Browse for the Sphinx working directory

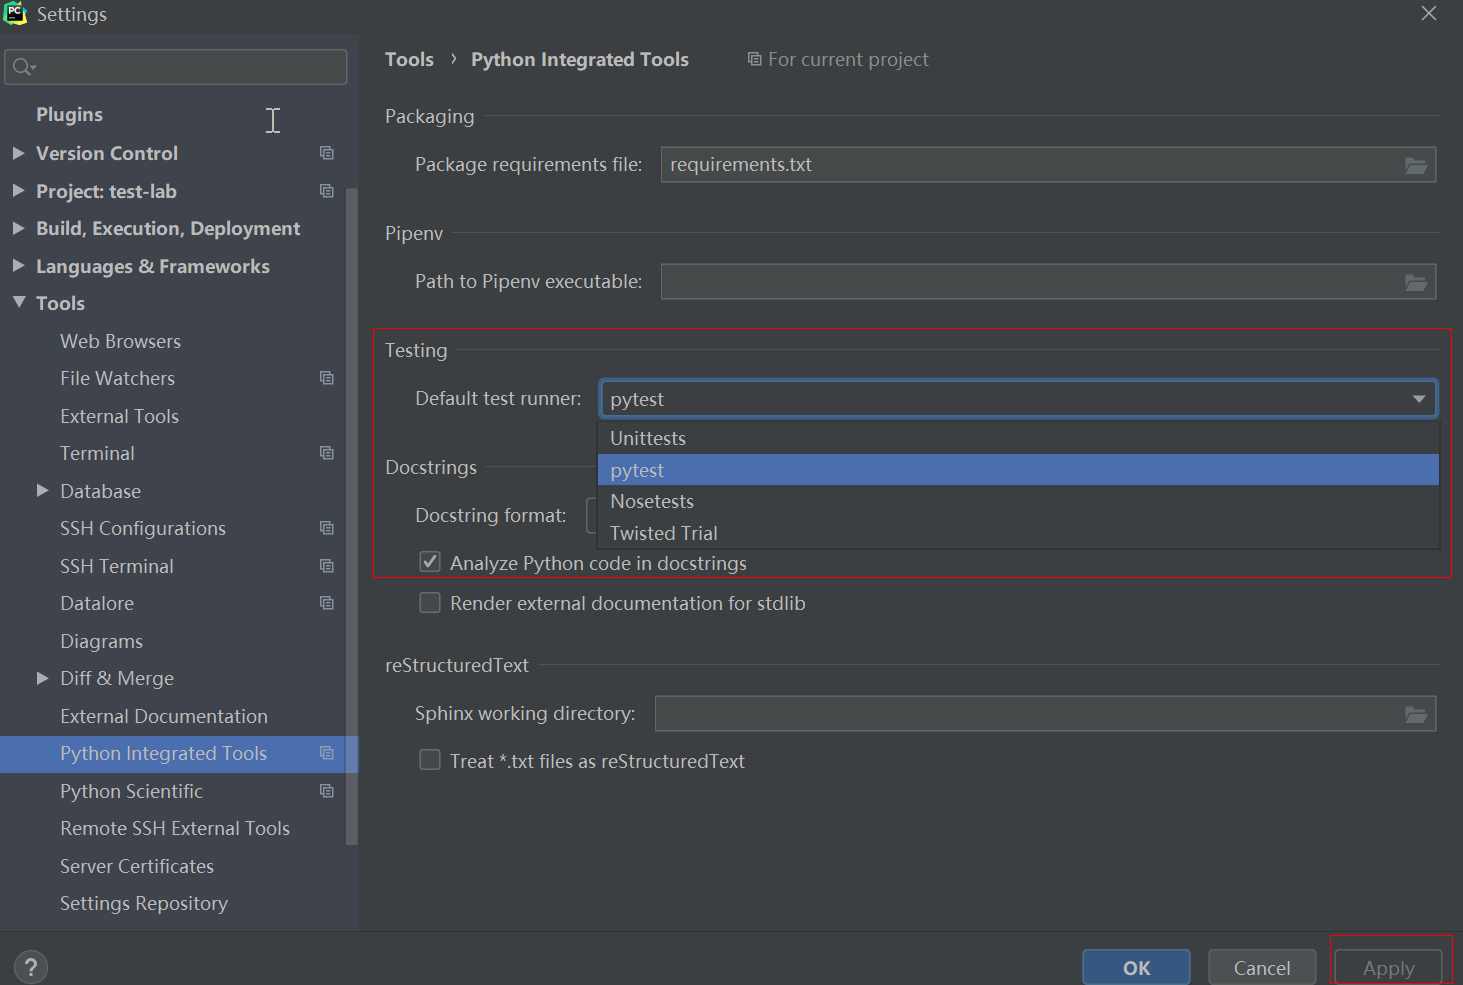point(1416,713)
